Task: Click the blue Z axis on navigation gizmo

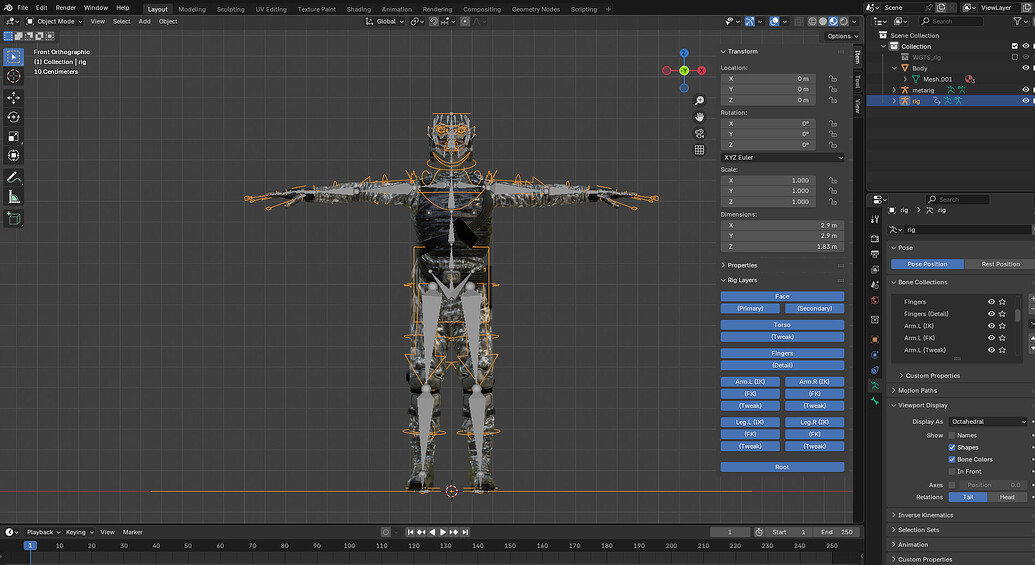Action: (684, 53)
